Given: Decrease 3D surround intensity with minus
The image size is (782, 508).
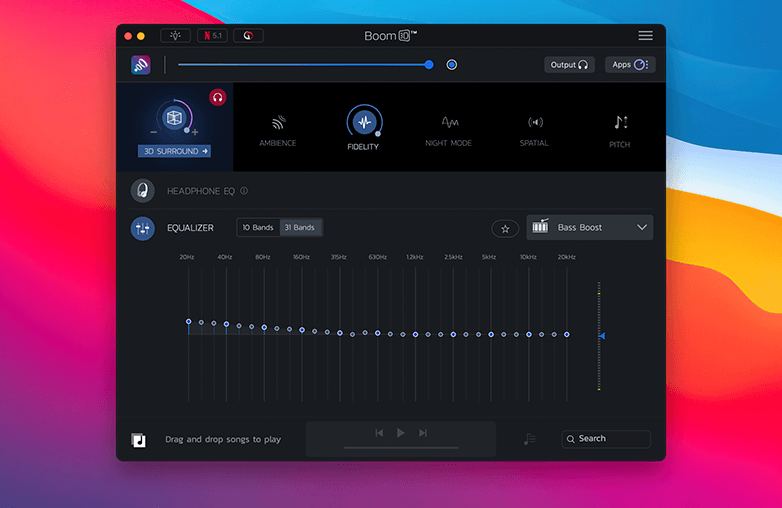Looking at the screenshot, I should (154, 132).
